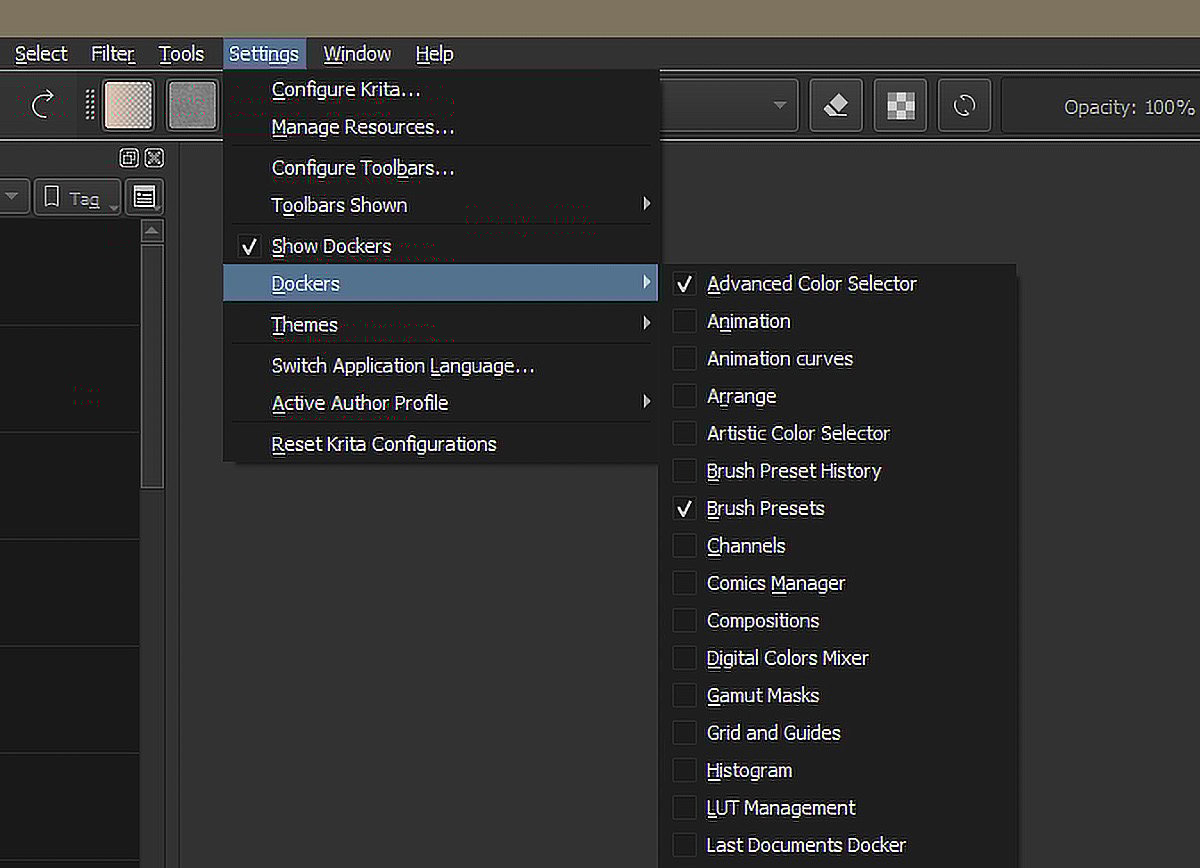Expand Toolbars Shown submenu

[441, 205]
